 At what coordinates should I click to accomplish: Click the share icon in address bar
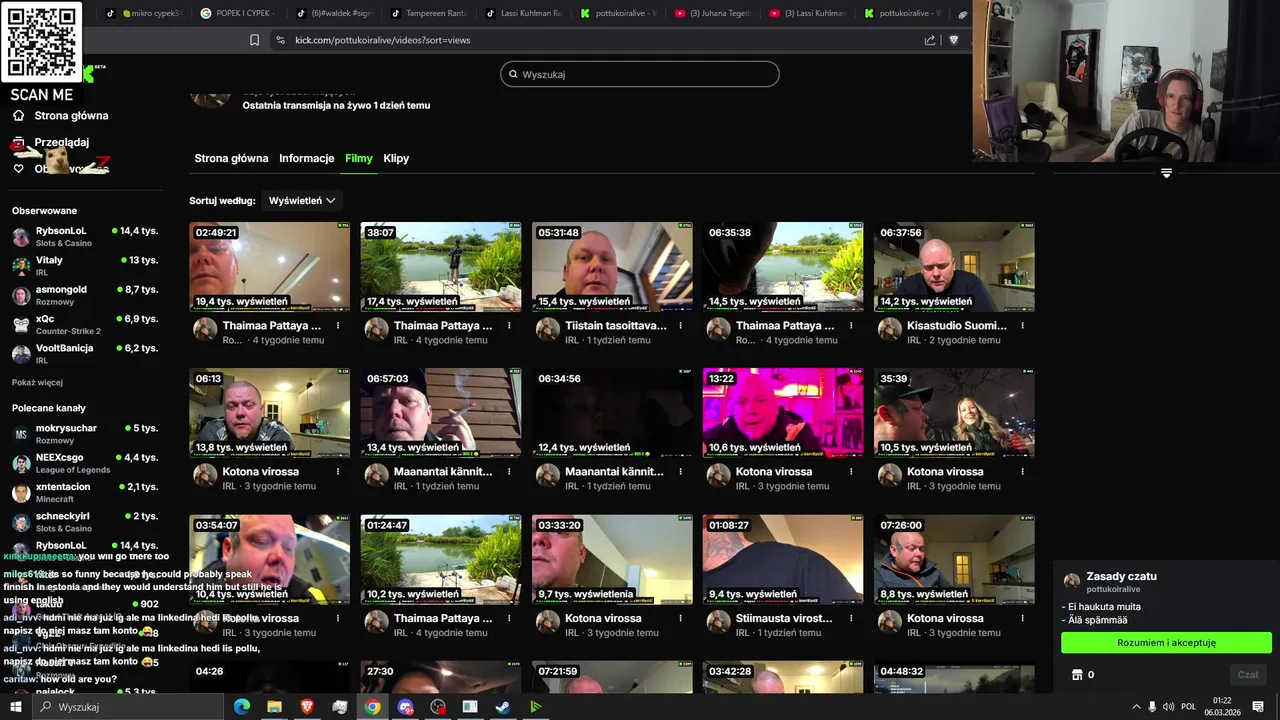tap(930, 40)
